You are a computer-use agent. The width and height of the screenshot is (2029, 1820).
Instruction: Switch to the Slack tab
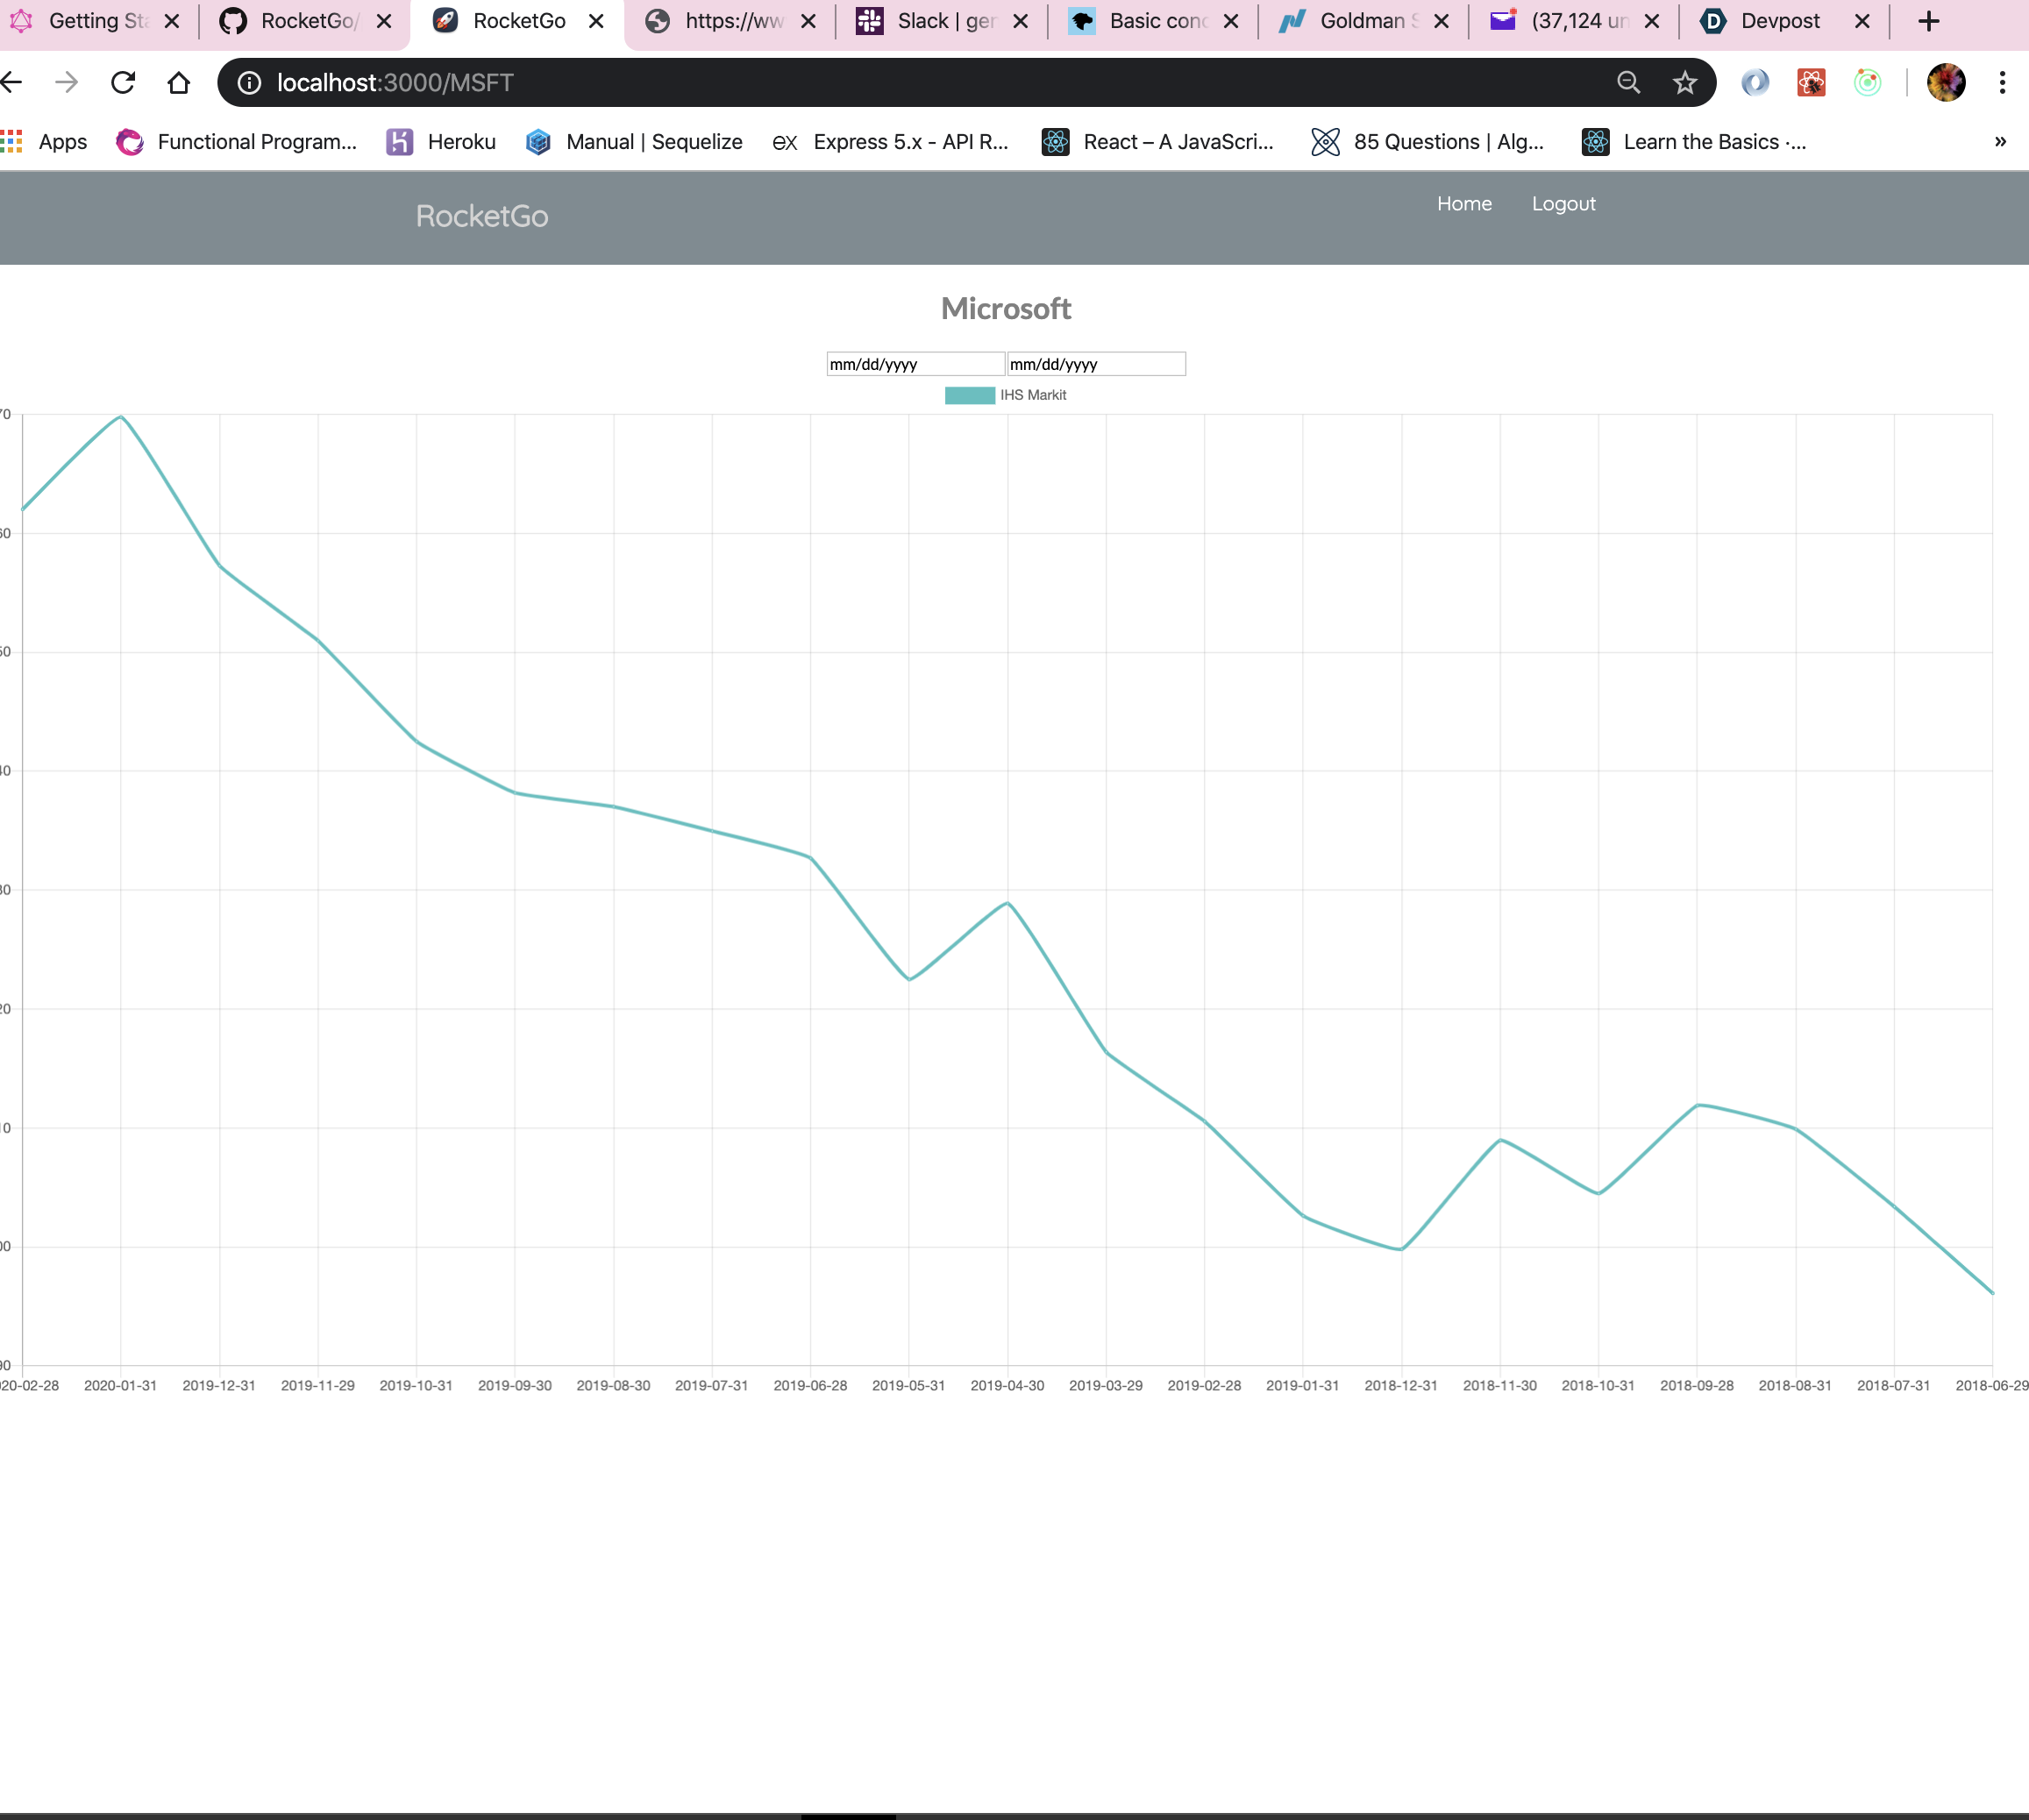943,21
